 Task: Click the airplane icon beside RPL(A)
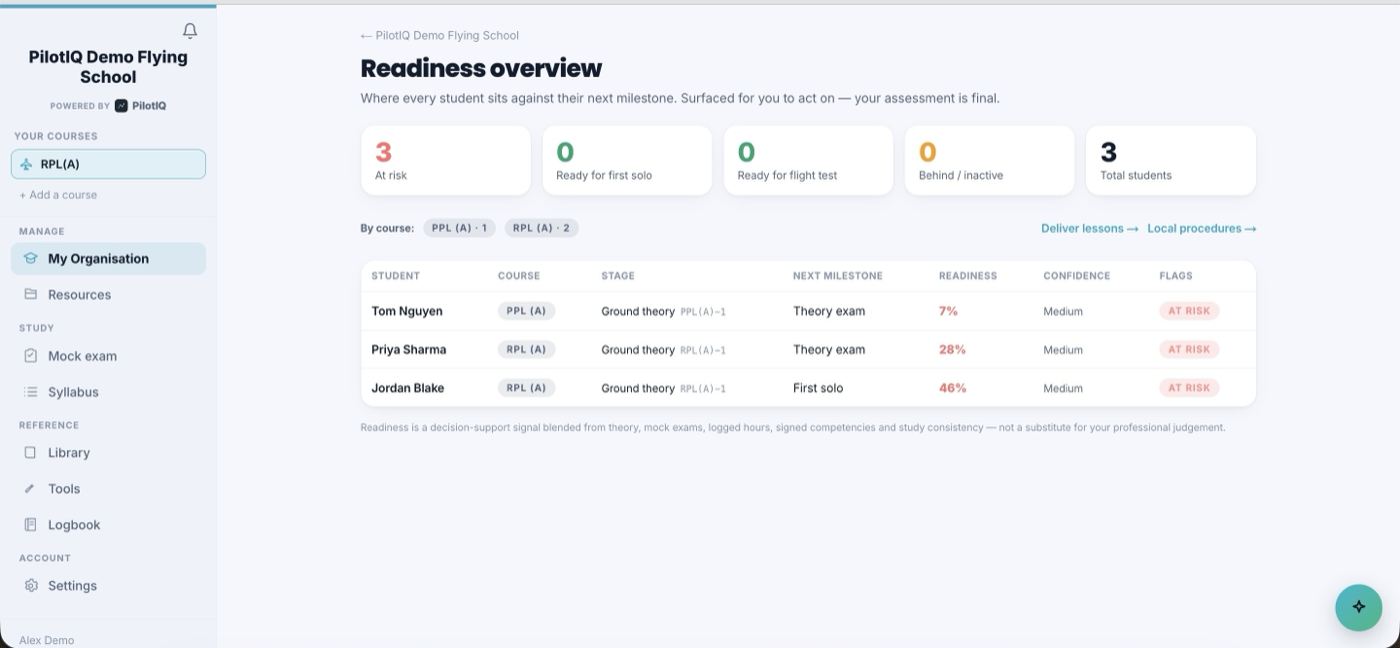point(26,165)
